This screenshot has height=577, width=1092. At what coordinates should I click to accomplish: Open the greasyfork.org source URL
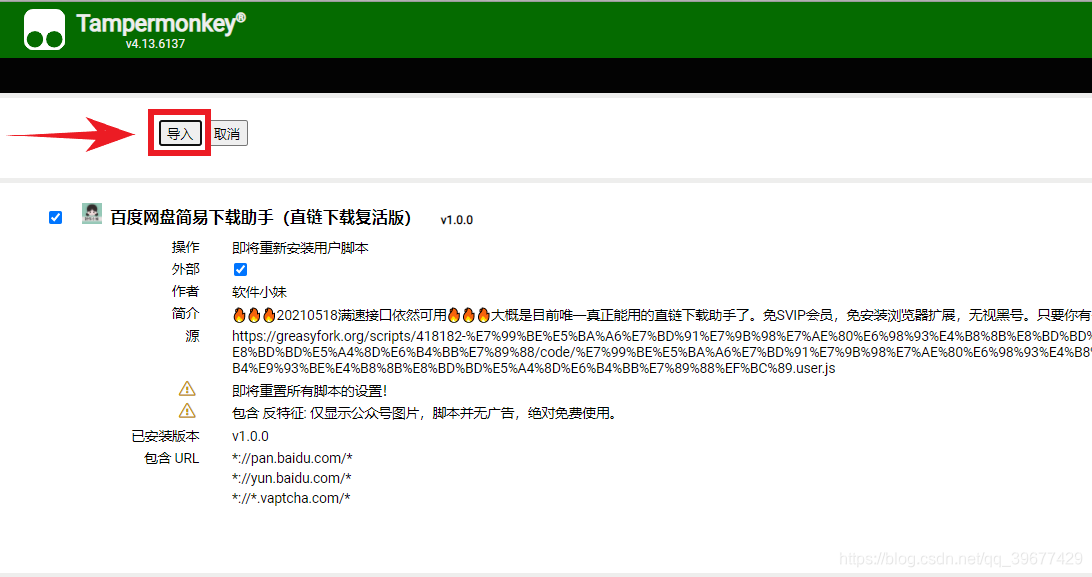coord(662,352)
